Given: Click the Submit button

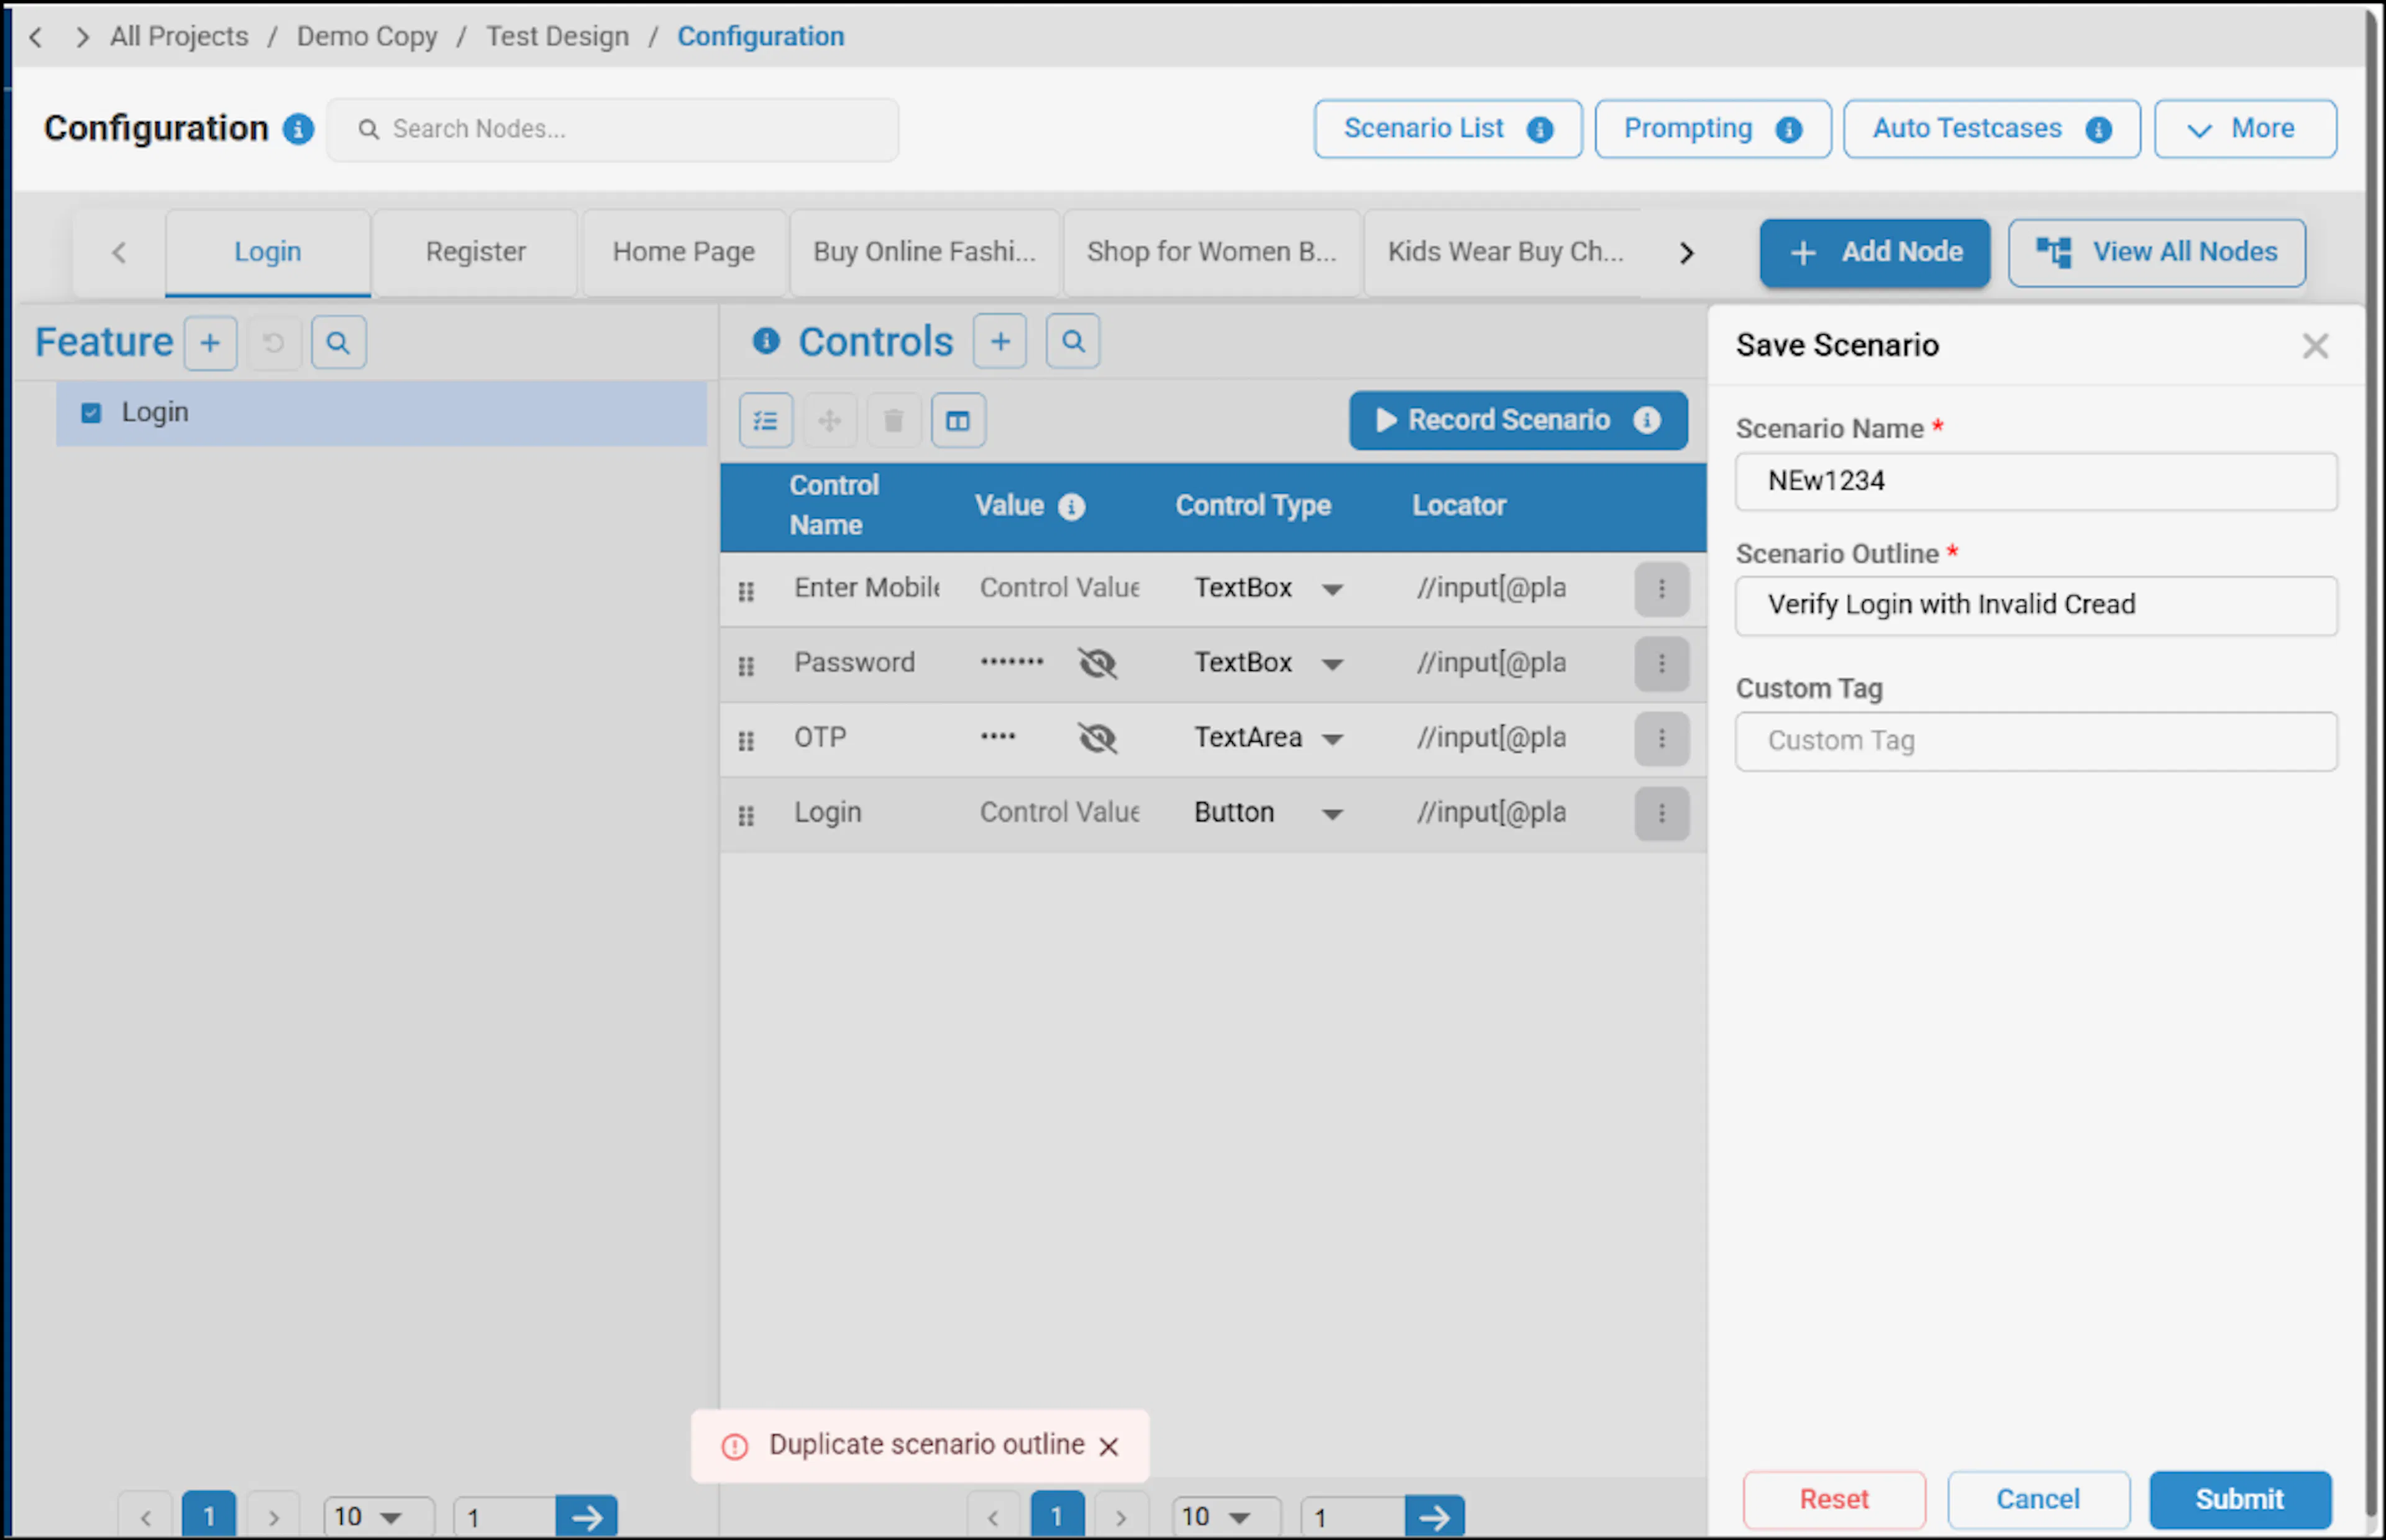Looking at the screenshot, I should [2240, 1499].
